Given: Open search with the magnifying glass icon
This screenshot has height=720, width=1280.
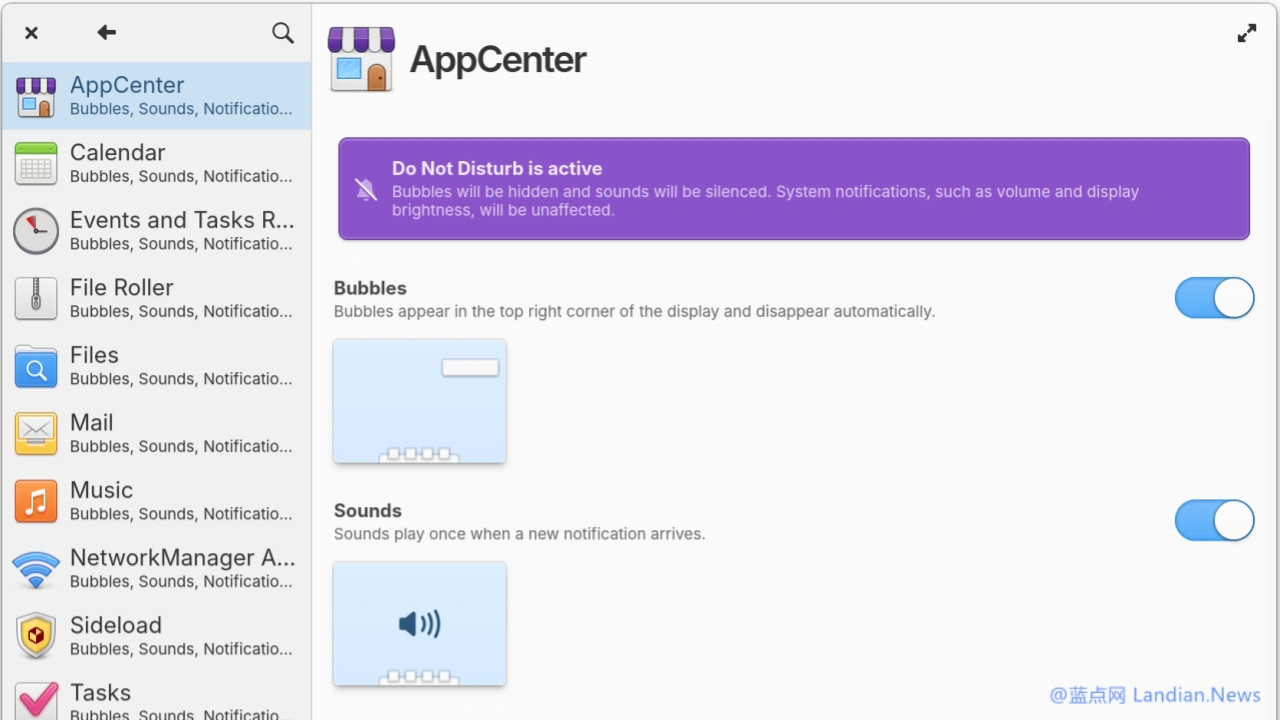Looking at the screenshot, I should point(283,33).
